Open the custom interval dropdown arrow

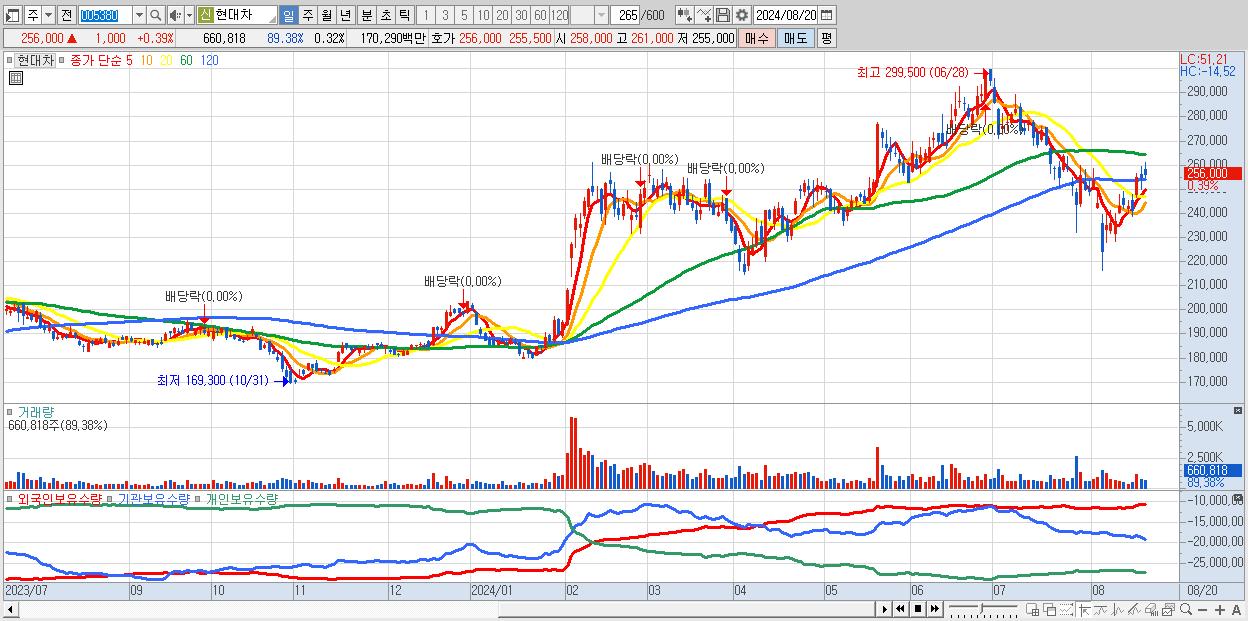tap(601, 15)
